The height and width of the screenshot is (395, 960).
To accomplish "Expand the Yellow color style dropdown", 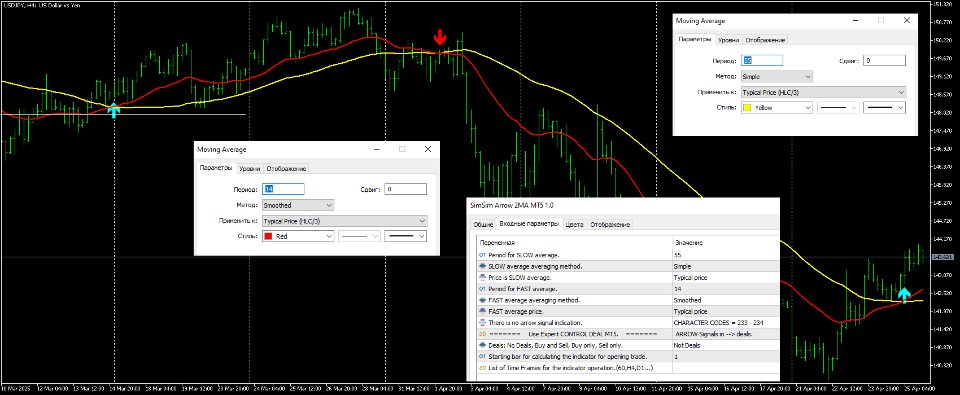I will tap(776, 107).
